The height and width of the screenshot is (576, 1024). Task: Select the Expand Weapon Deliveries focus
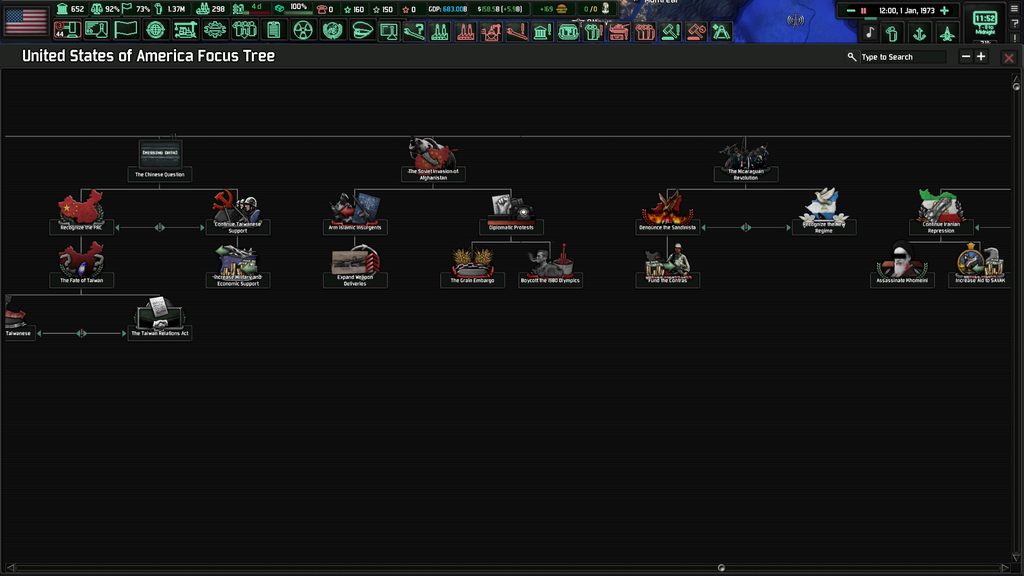point(355,265)
